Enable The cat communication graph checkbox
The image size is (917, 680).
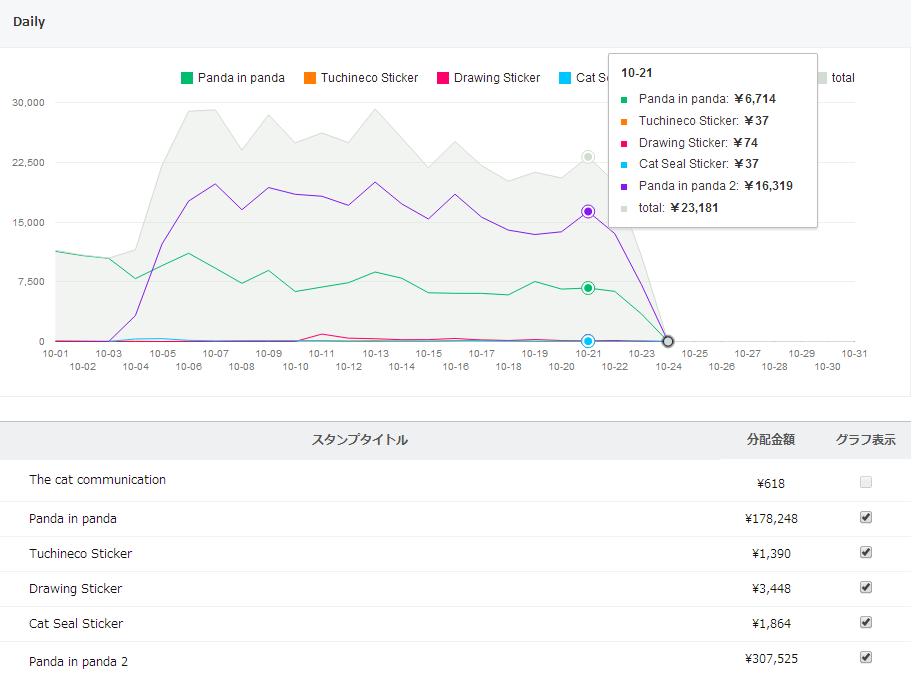[866, 482]
